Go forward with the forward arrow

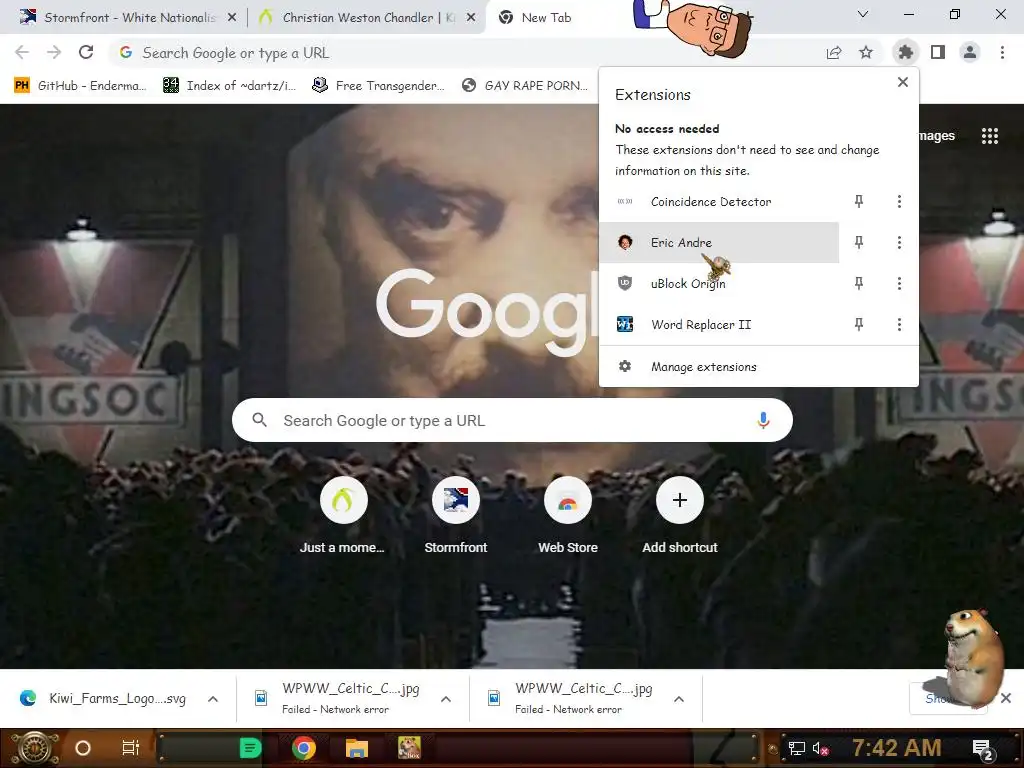click(54, 52)
